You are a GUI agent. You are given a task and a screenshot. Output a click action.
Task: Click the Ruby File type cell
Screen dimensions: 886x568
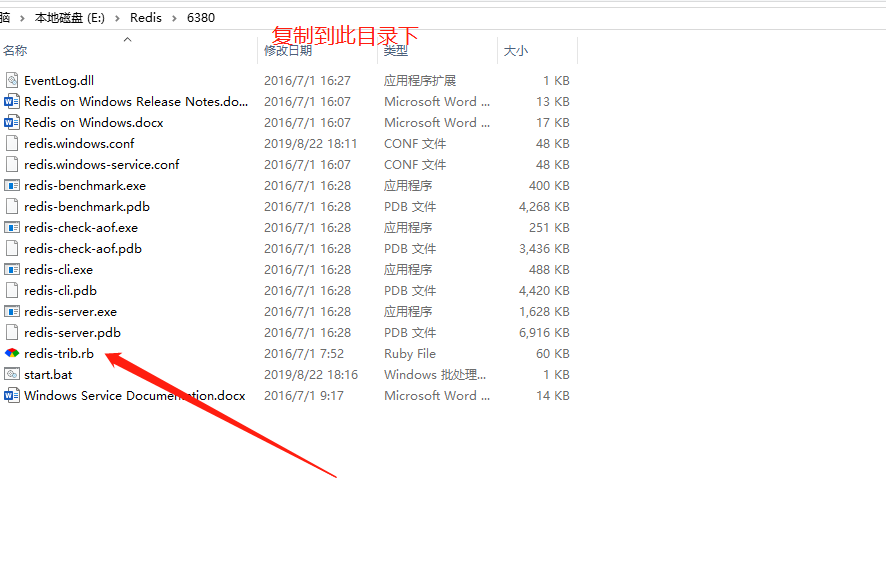410,353
